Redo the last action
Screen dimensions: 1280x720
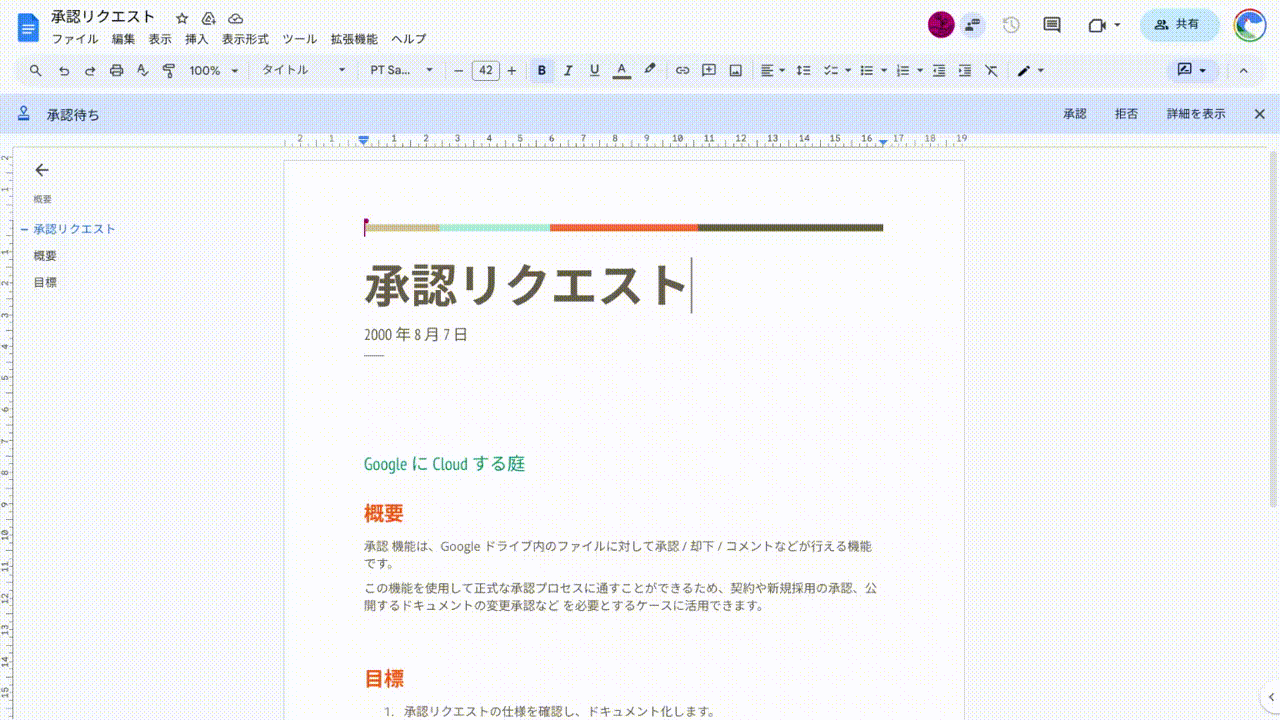click(x=90, y=70)
